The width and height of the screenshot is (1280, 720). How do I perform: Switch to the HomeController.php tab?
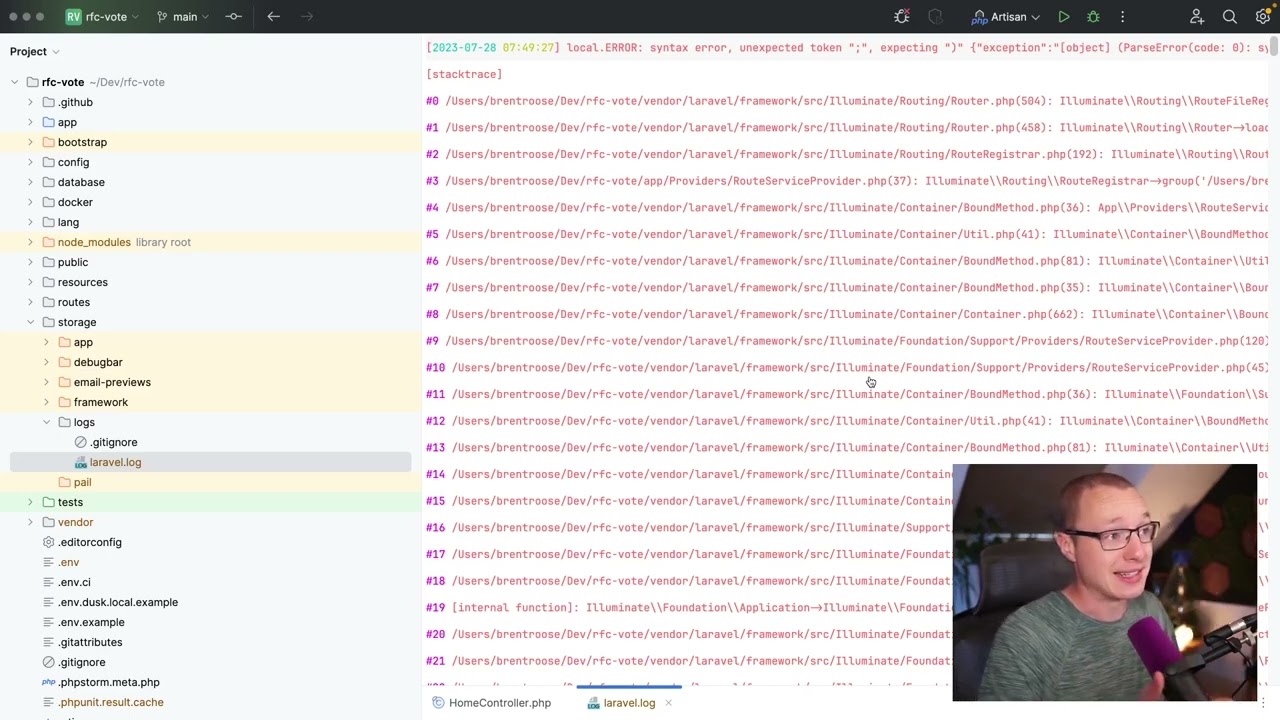491,703
